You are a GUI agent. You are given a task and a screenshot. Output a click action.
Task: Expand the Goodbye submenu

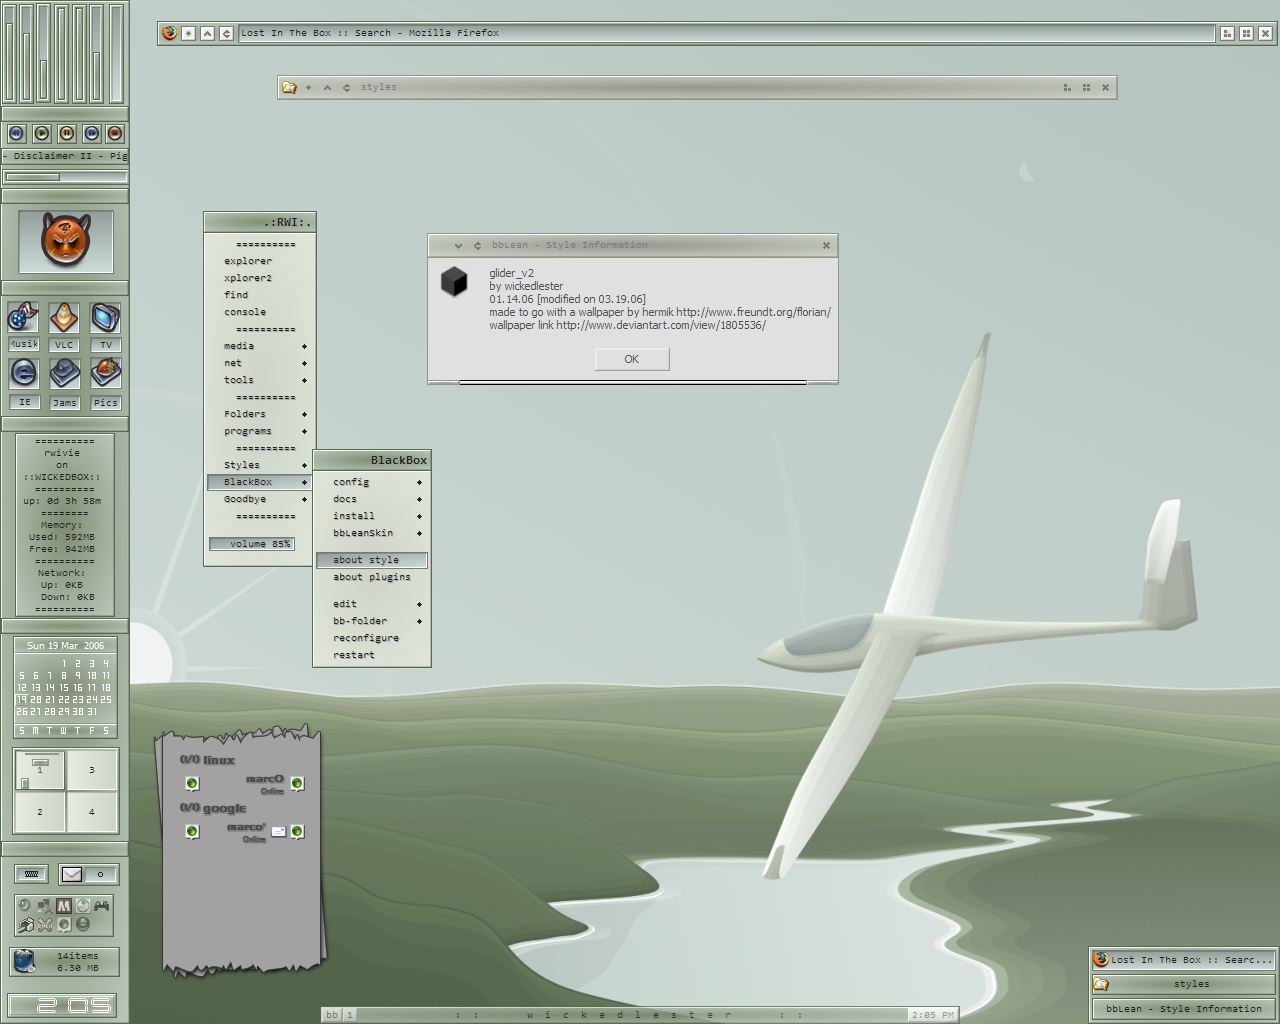click(x=260, y=499)
